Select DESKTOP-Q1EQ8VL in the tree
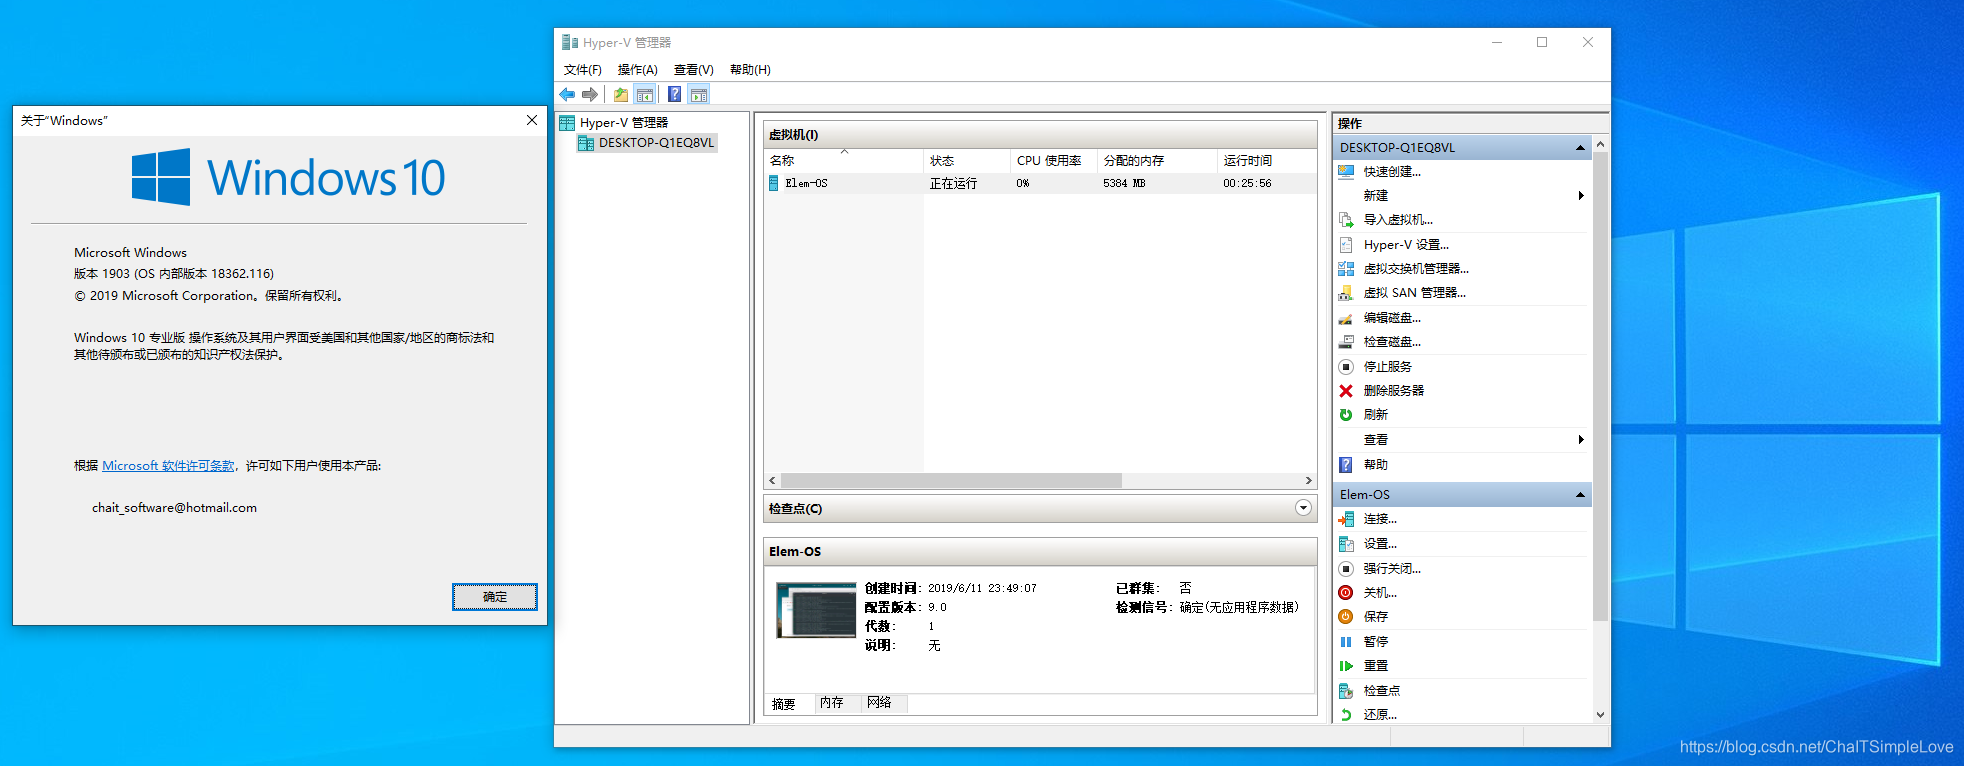Screen dimensions: 1964x766 pos(647,143)
